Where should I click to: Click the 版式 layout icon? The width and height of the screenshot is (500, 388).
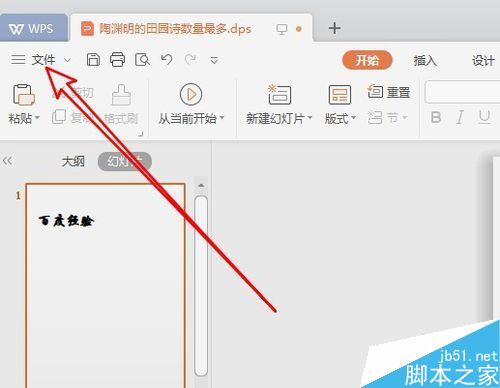click(x=340, y=95)
